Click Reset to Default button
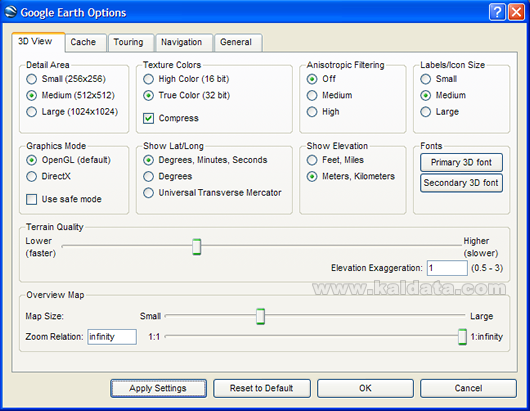Viewport: 530px width, 411px height. coord(262,388)
